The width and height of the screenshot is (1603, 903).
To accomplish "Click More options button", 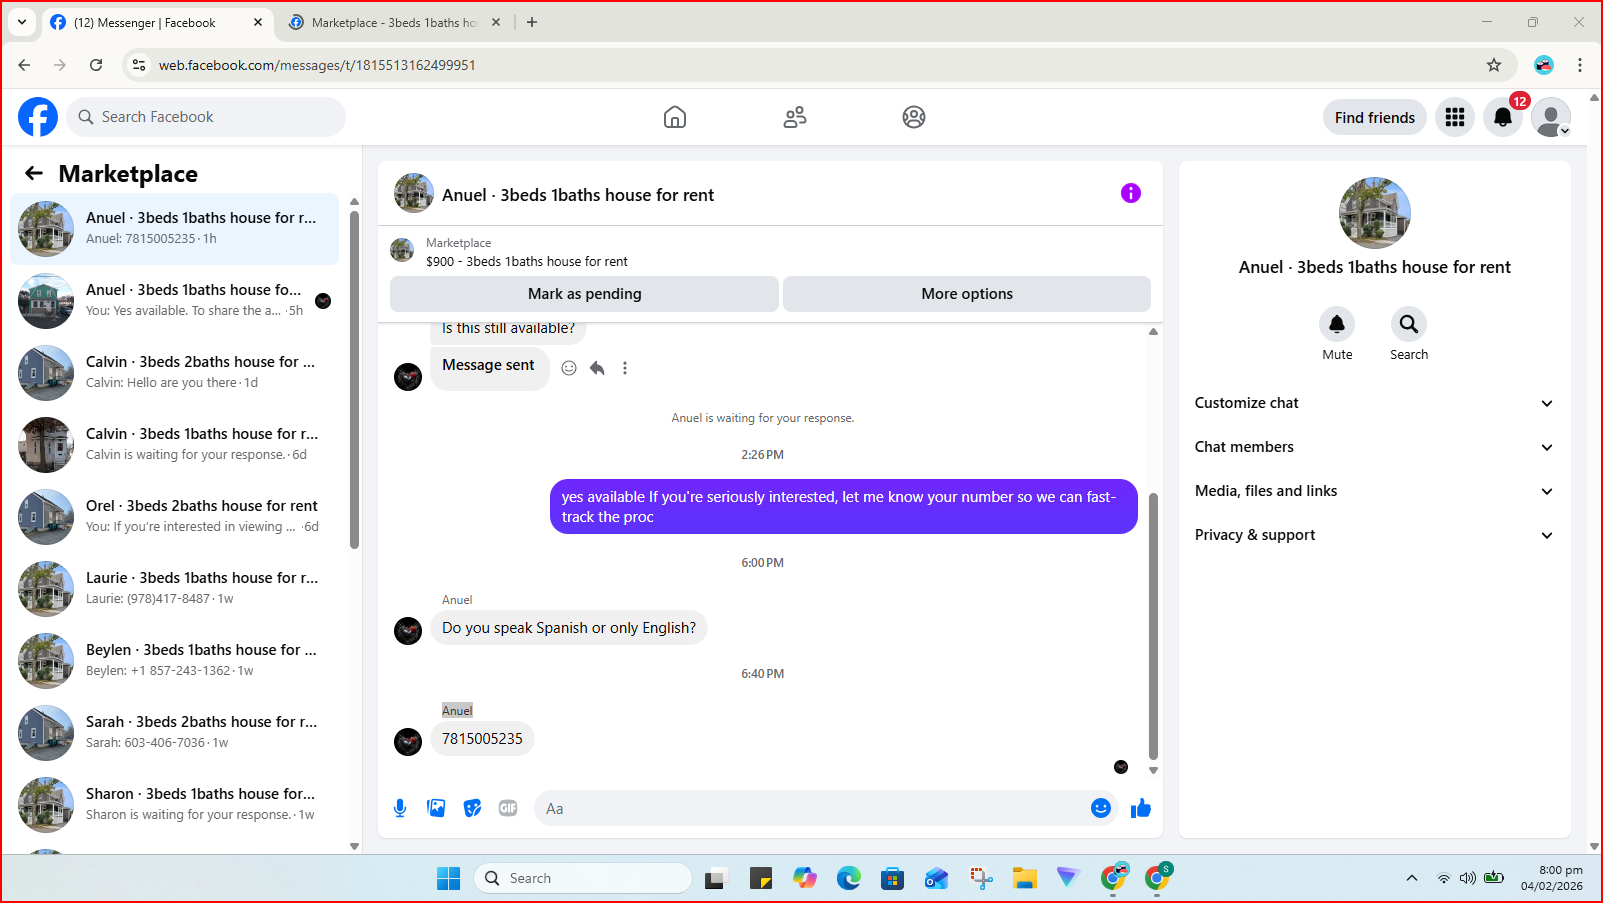I will (x=967, y=294).
